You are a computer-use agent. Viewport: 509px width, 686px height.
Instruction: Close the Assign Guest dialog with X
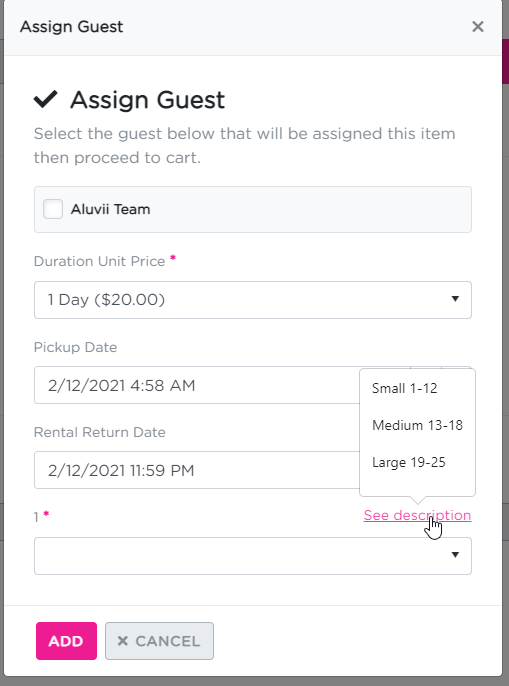pyautogui.click(x=477, y=27)
